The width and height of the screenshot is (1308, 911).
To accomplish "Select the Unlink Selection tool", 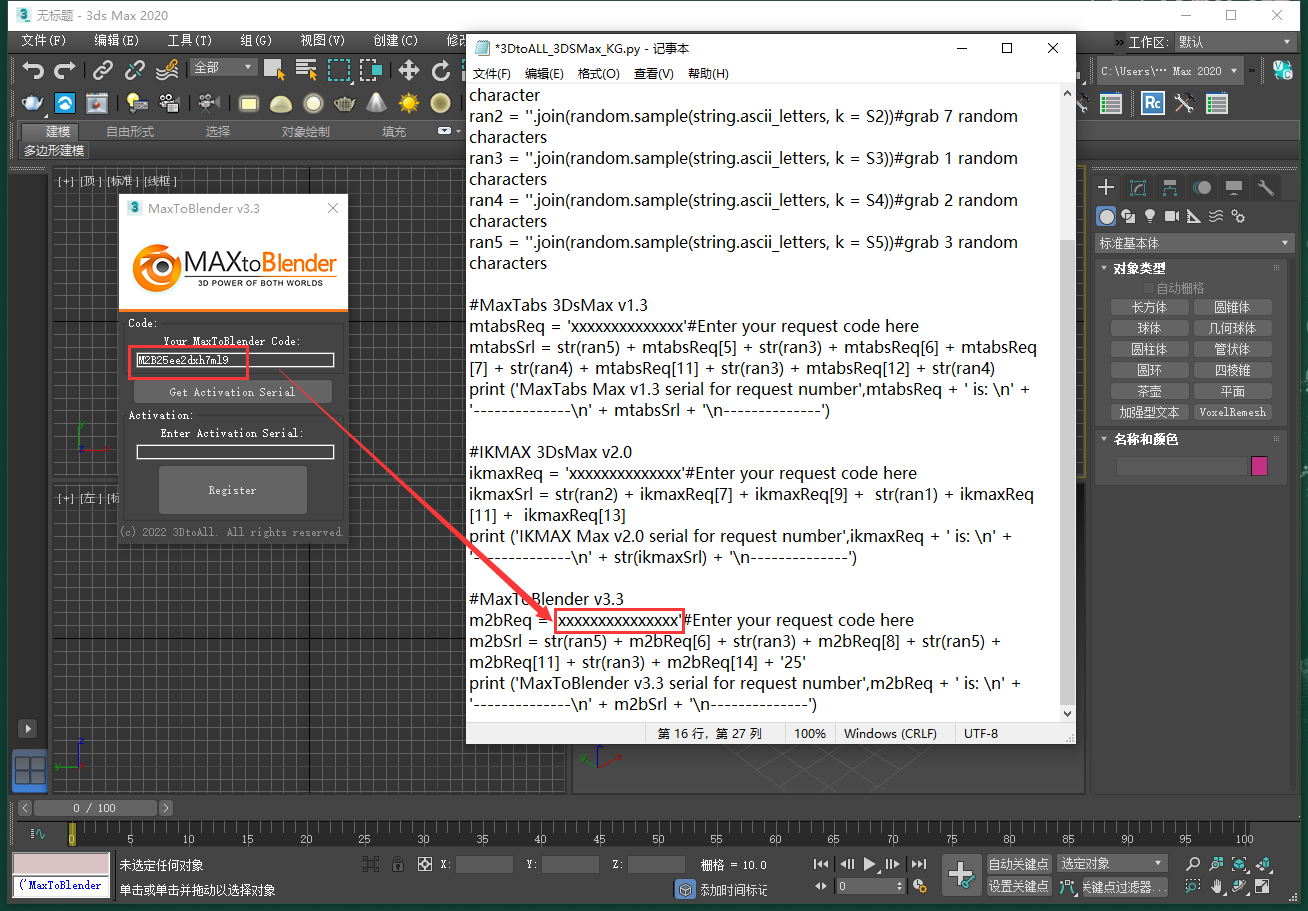I will coord(135,70).
